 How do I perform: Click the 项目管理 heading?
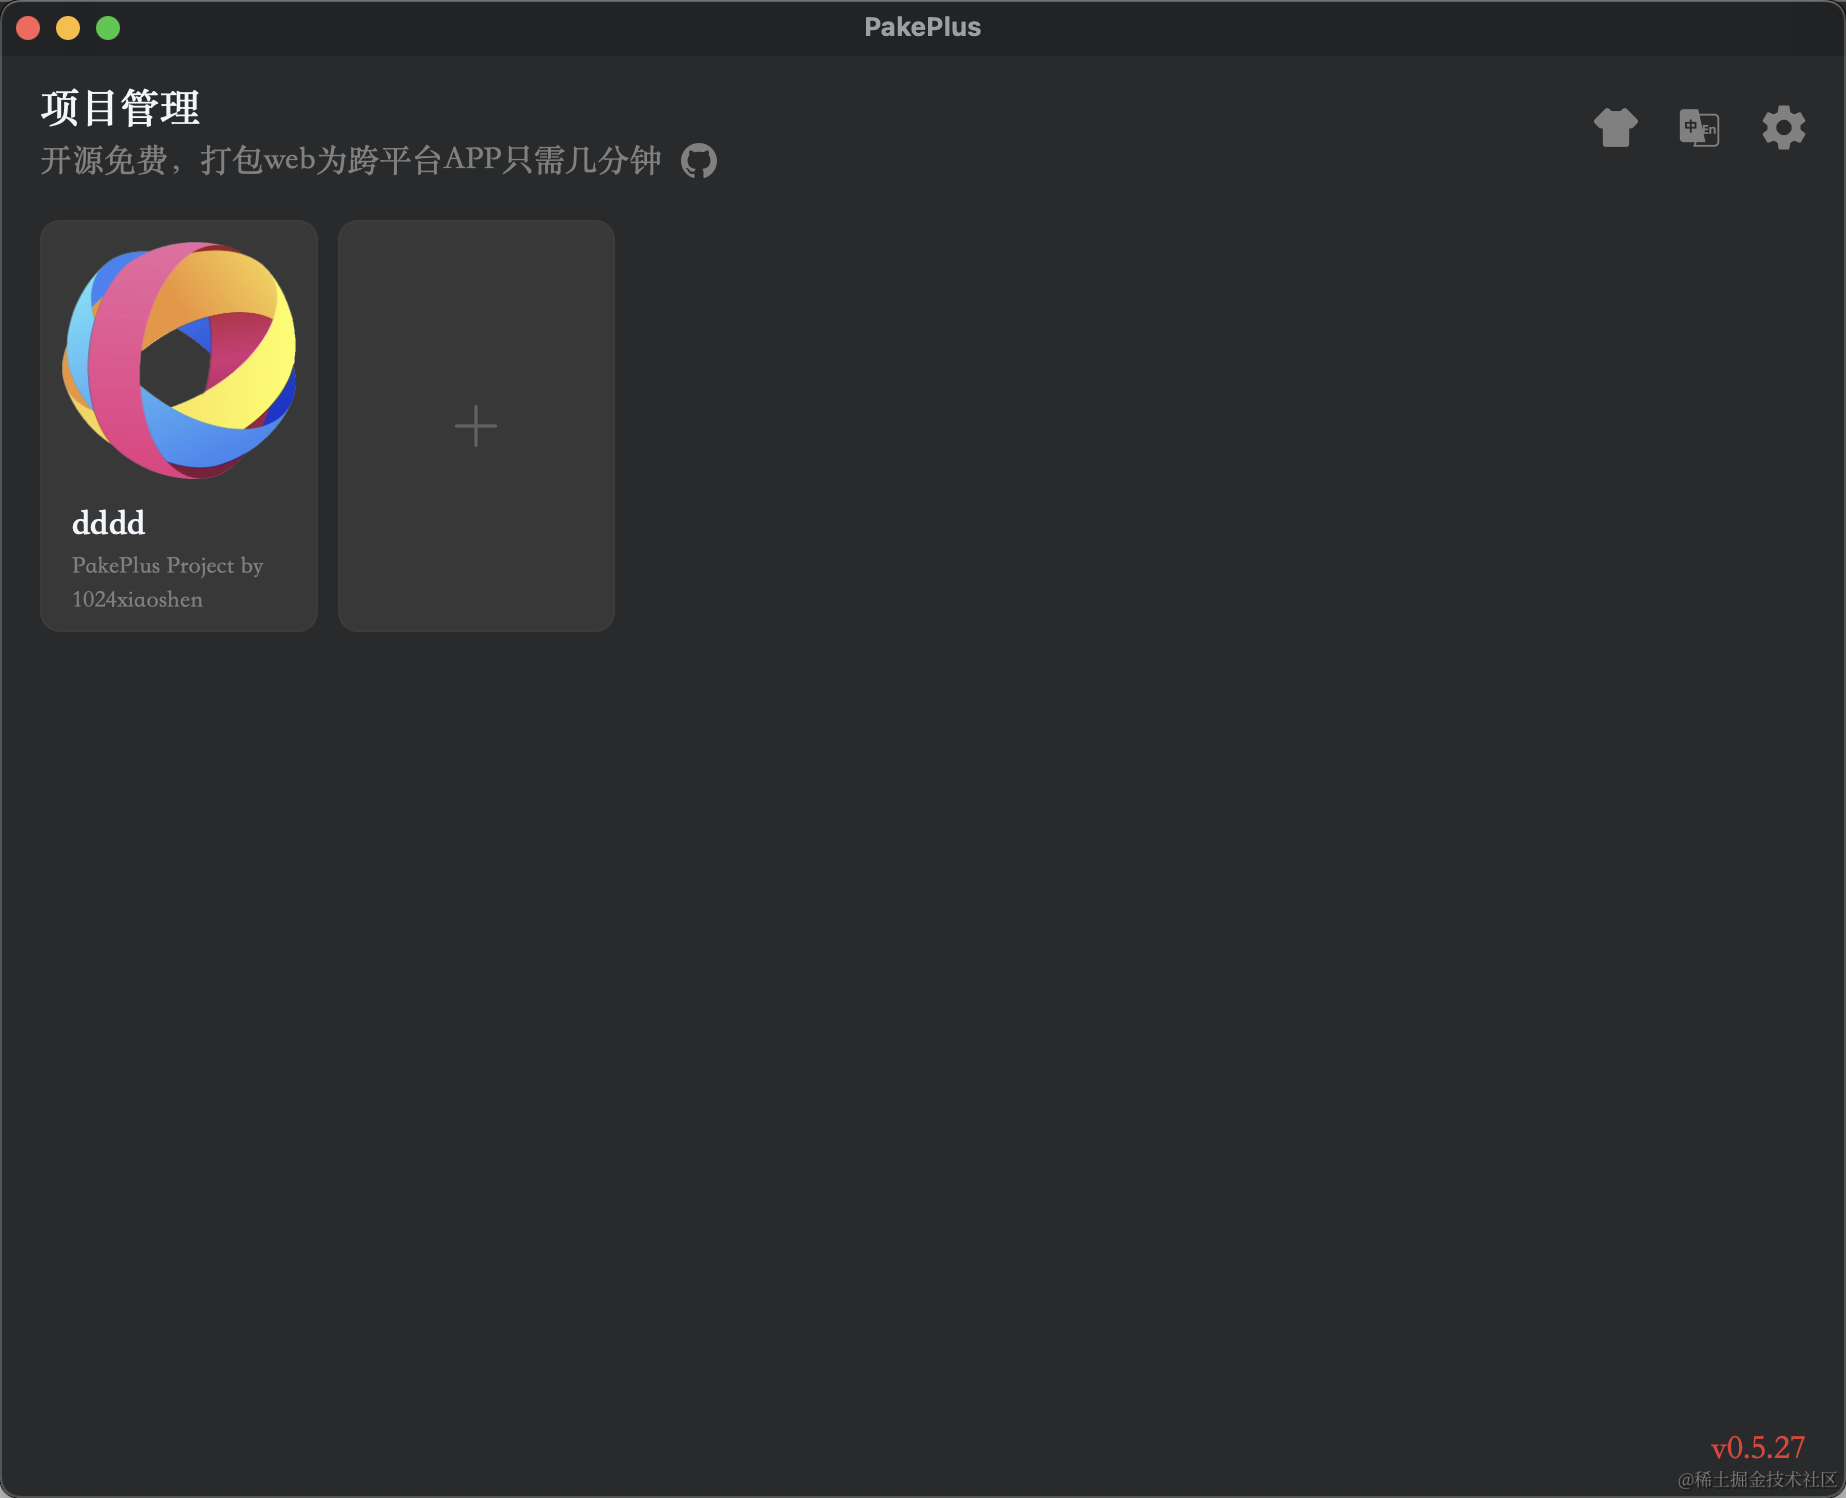point(120,108)
